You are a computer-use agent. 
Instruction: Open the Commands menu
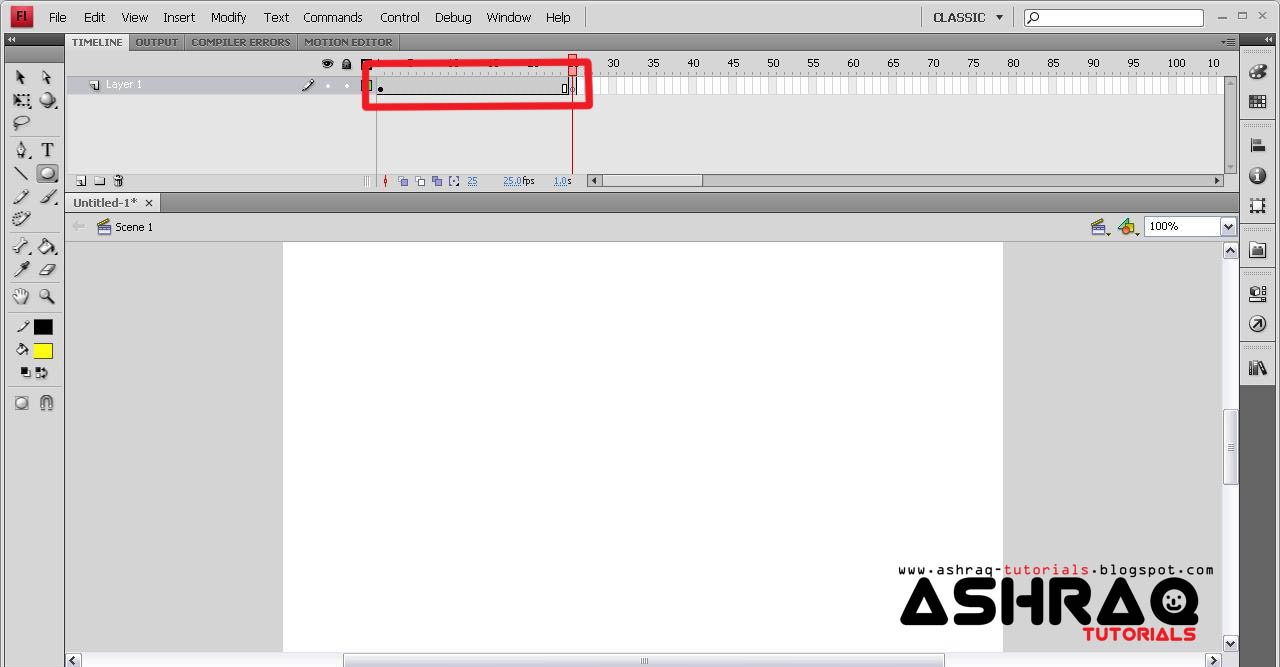click(x=332, y=17)
